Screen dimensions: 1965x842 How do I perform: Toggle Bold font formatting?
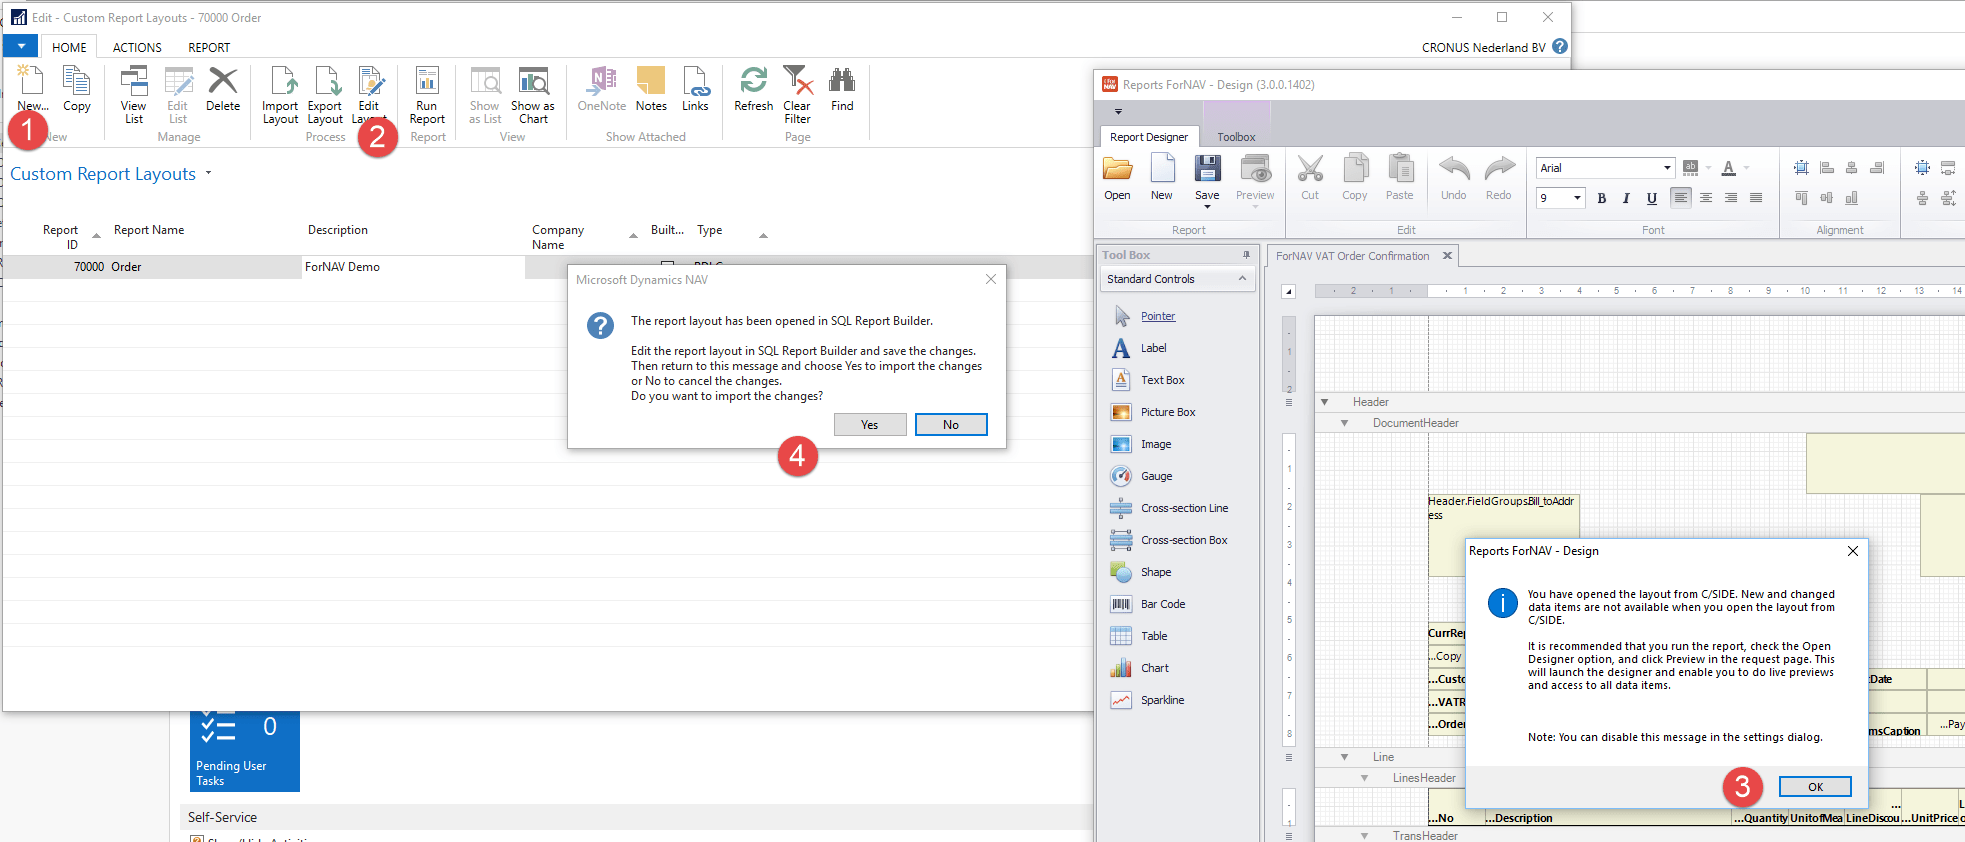[1601, 198]
